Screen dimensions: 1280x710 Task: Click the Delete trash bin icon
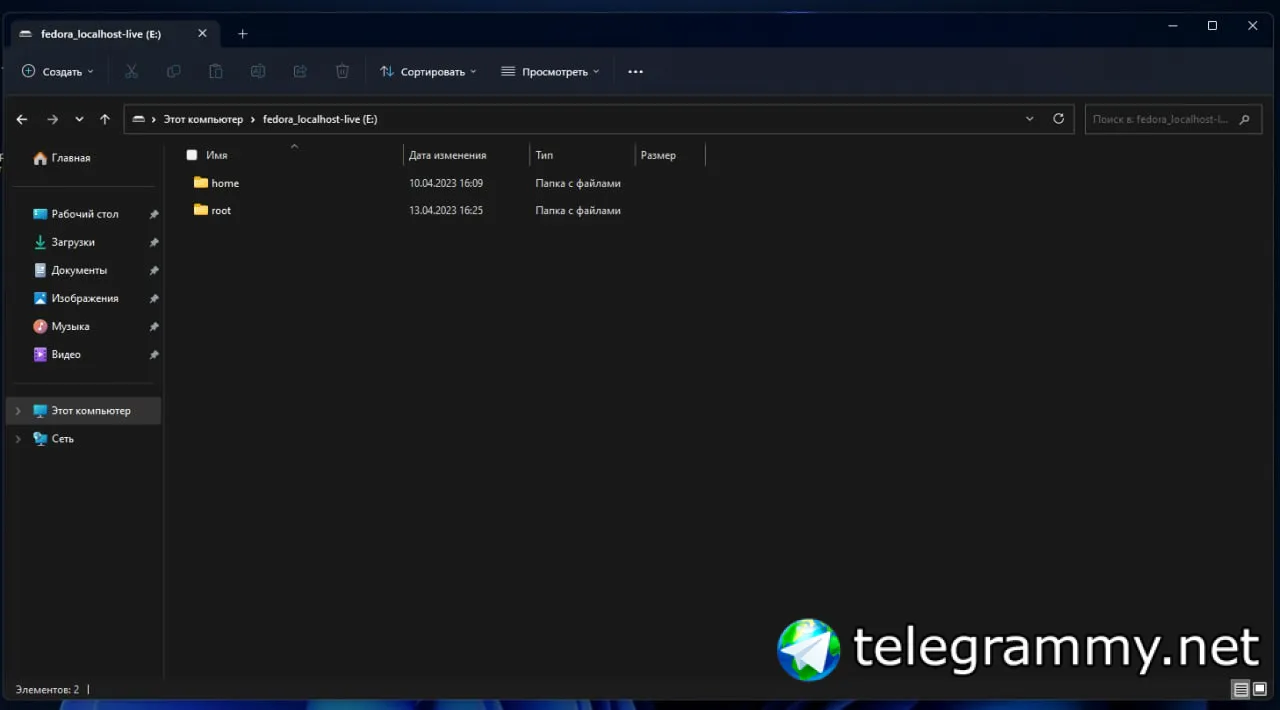[342, 71]
